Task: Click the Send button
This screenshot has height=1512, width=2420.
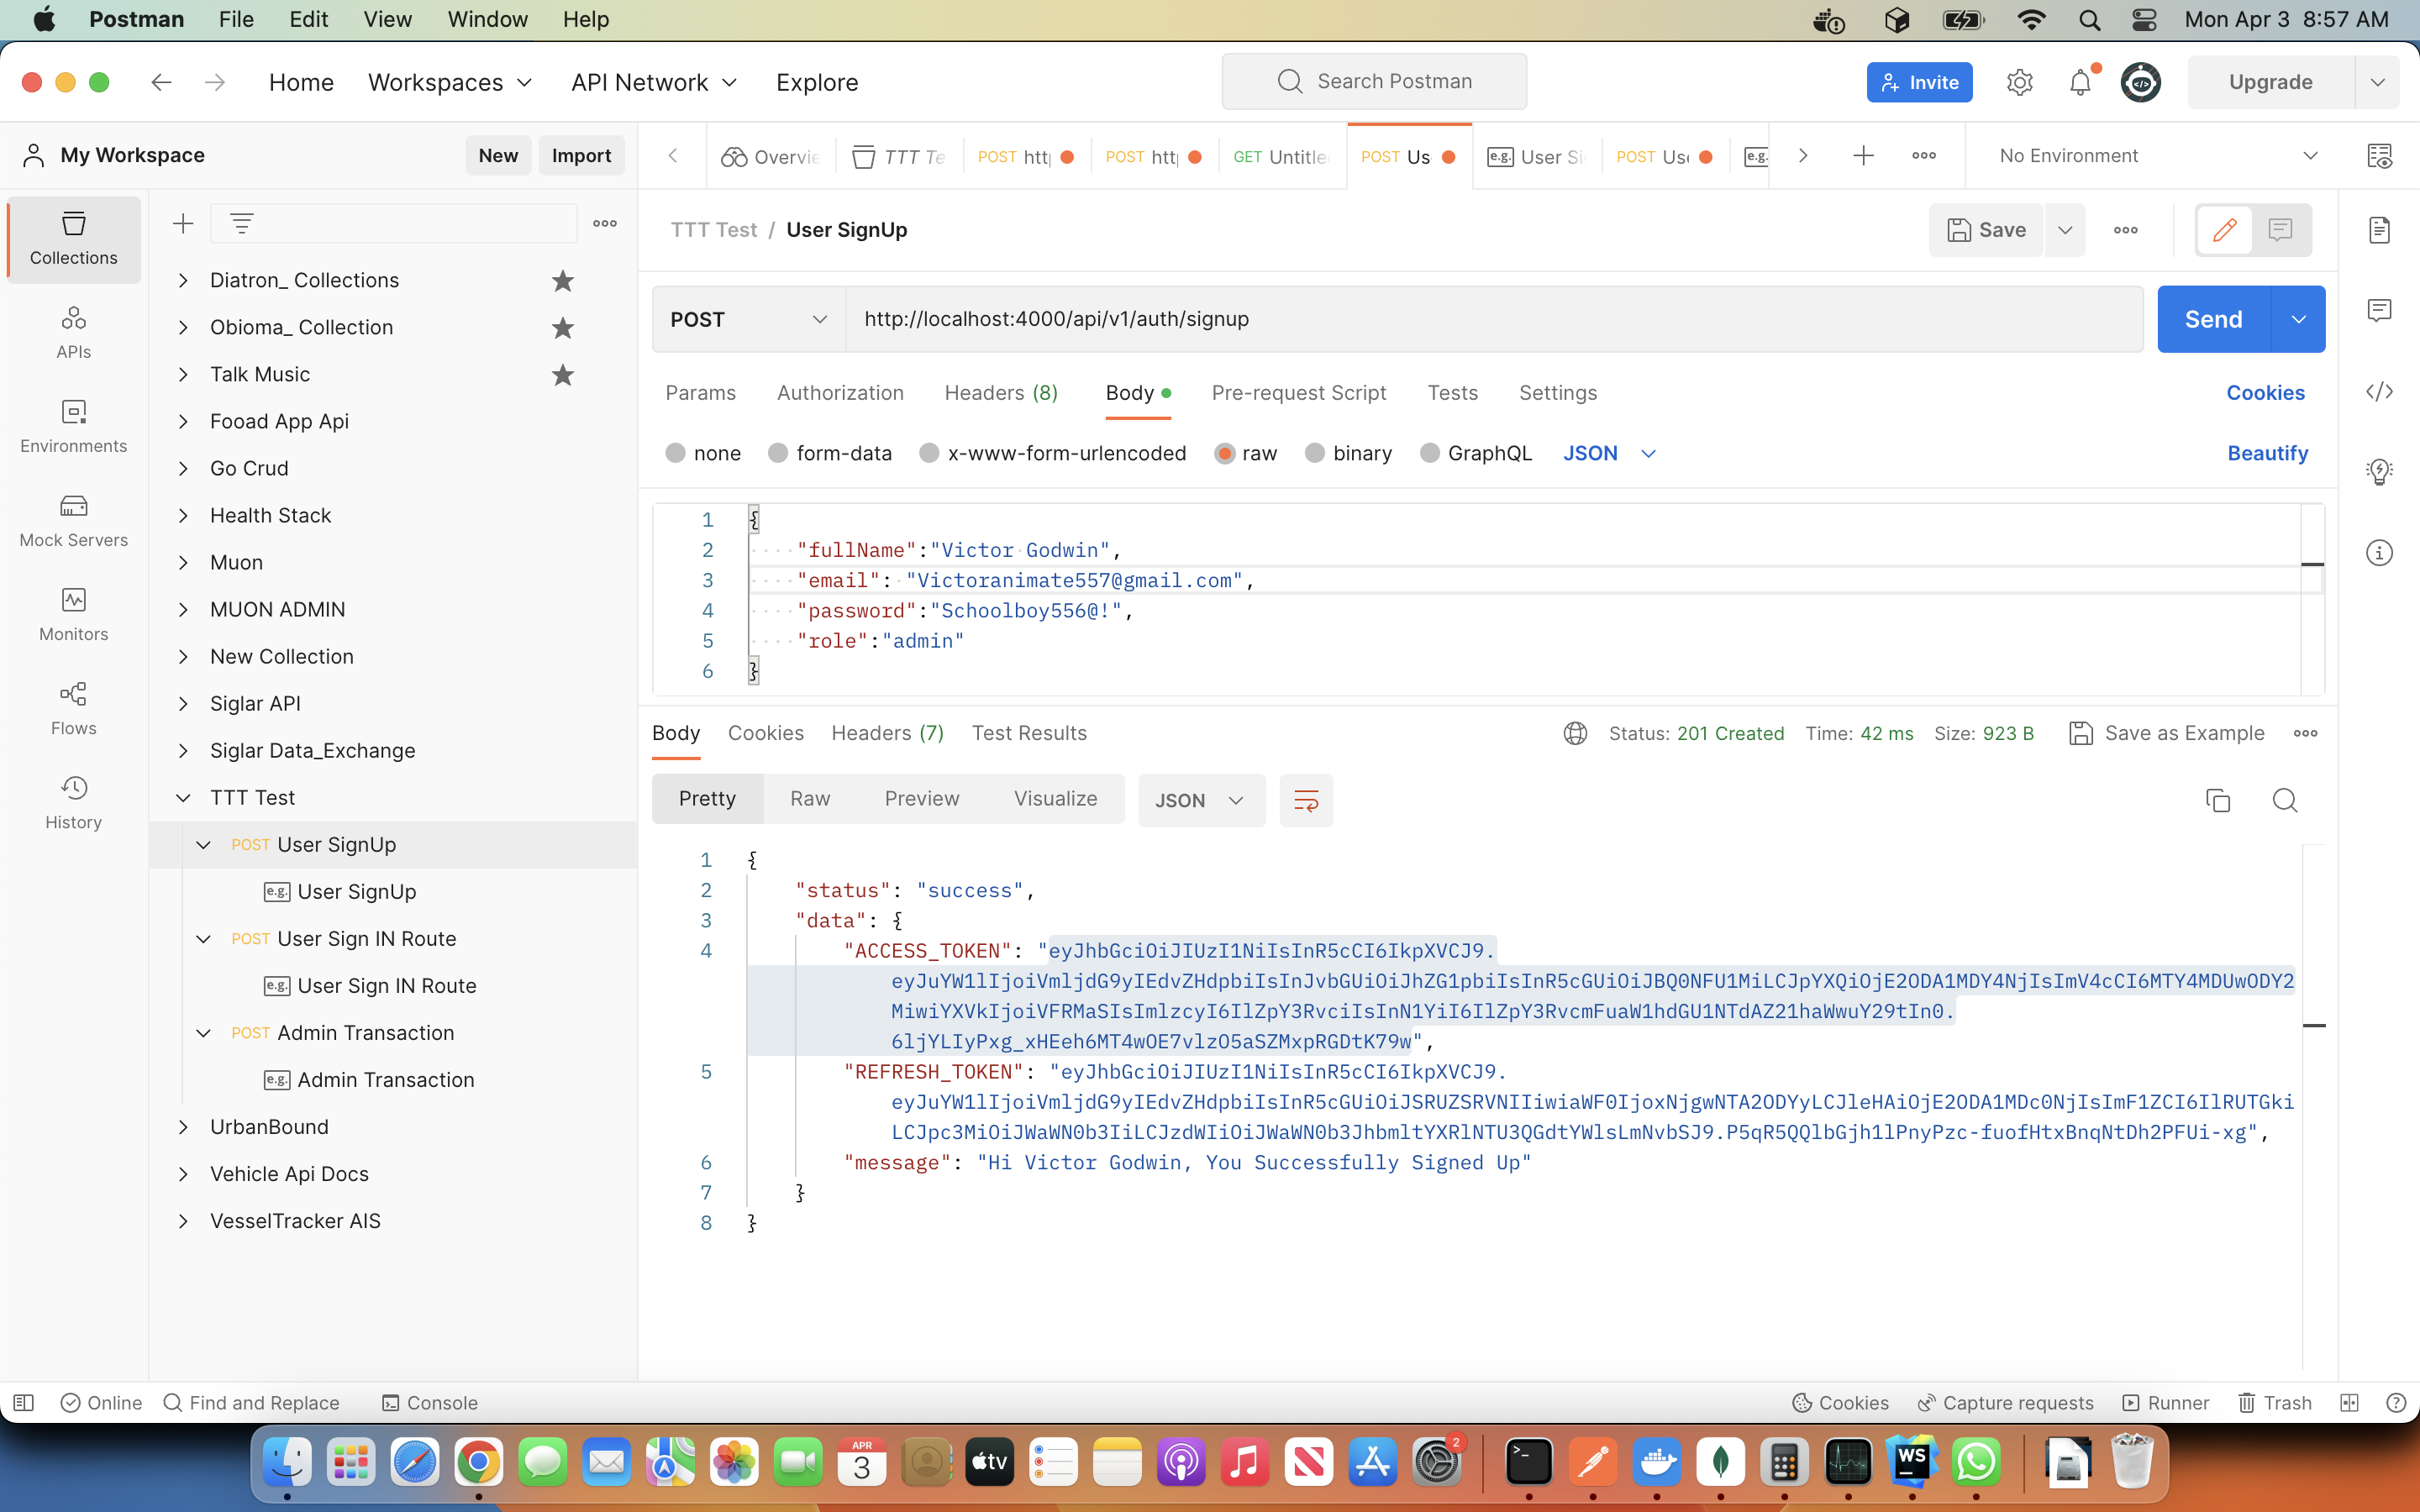Action: (x=2213, y=319)
